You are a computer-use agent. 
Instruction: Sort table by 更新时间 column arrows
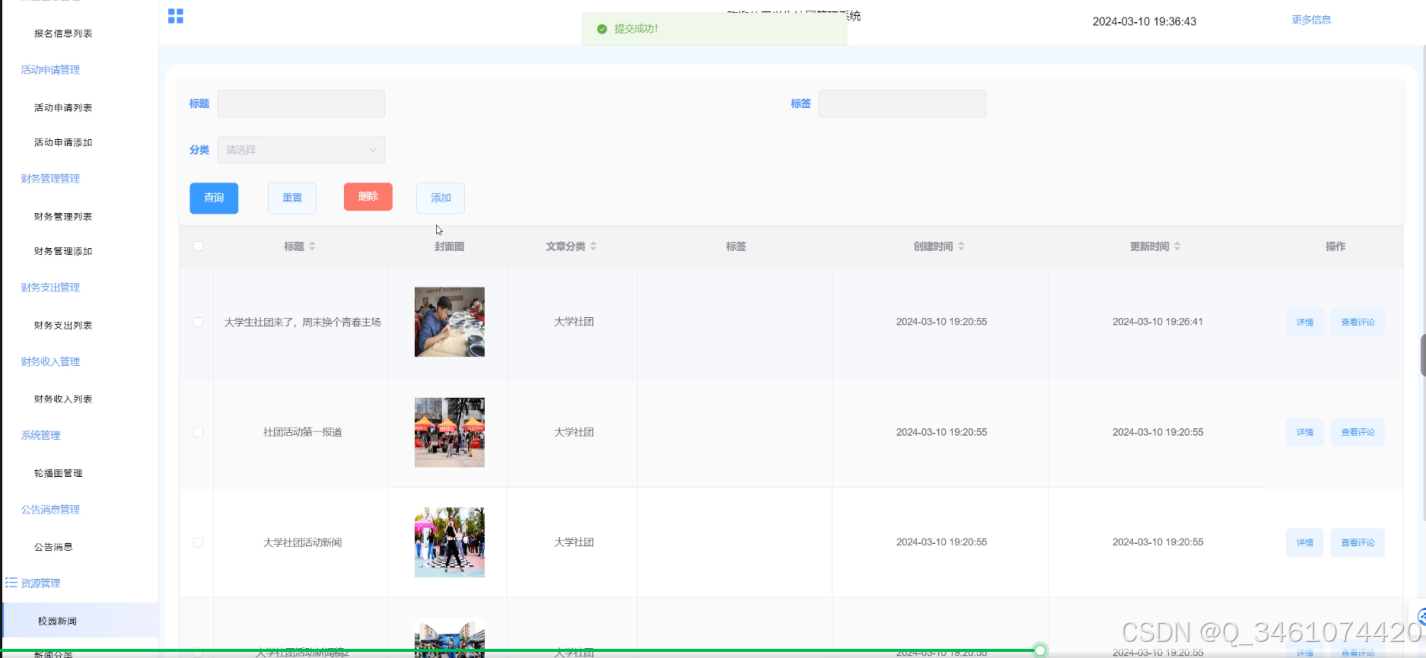click(x=1178, y=246)
